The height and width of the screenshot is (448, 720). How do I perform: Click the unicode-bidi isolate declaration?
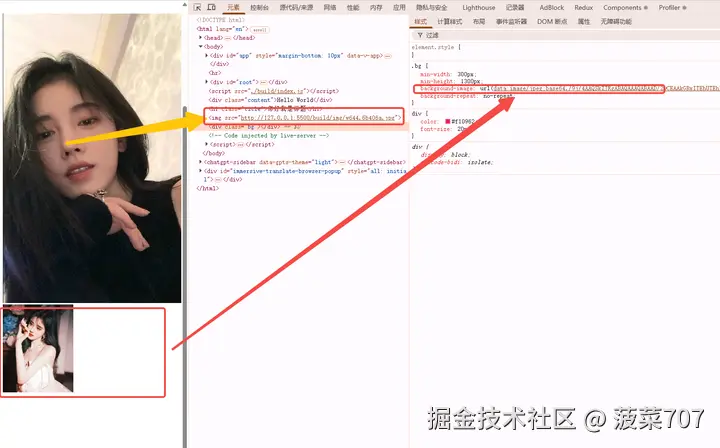point(457,162)
